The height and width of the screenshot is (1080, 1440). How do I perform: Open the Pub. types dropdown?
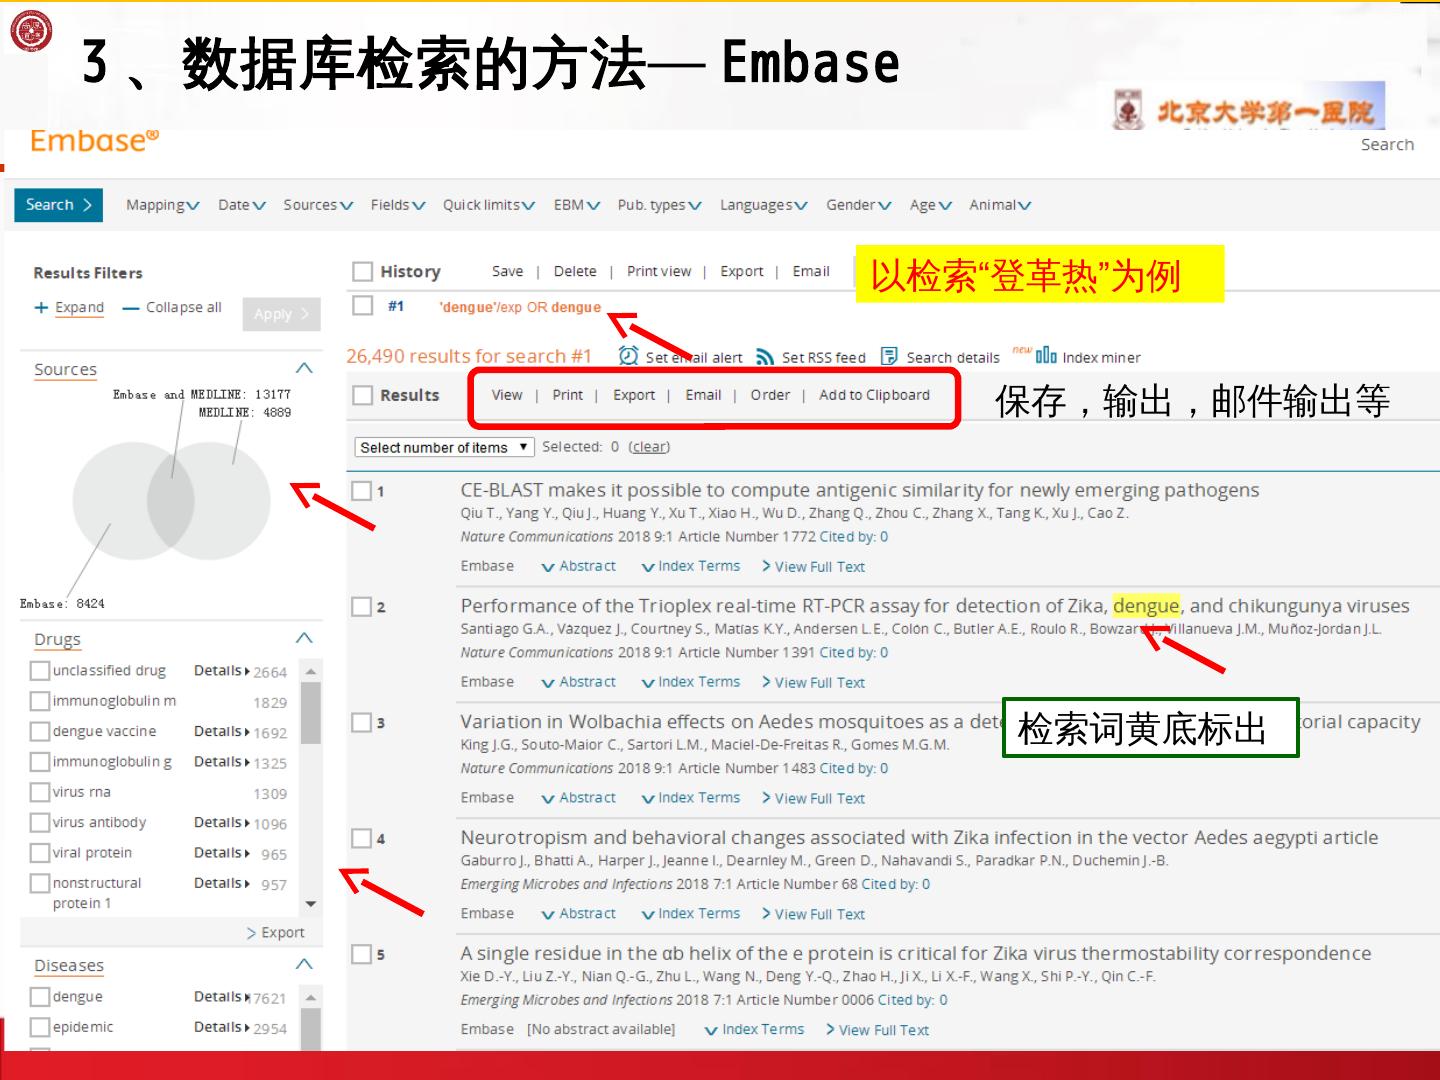[x=660, y=205]
